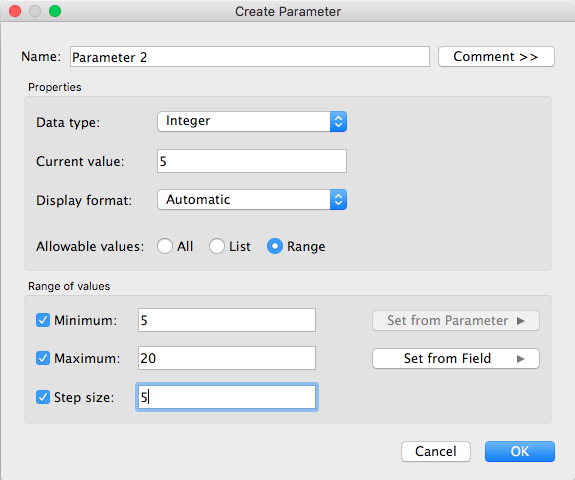Select the All allowable values option

click(x=165, y=246)
